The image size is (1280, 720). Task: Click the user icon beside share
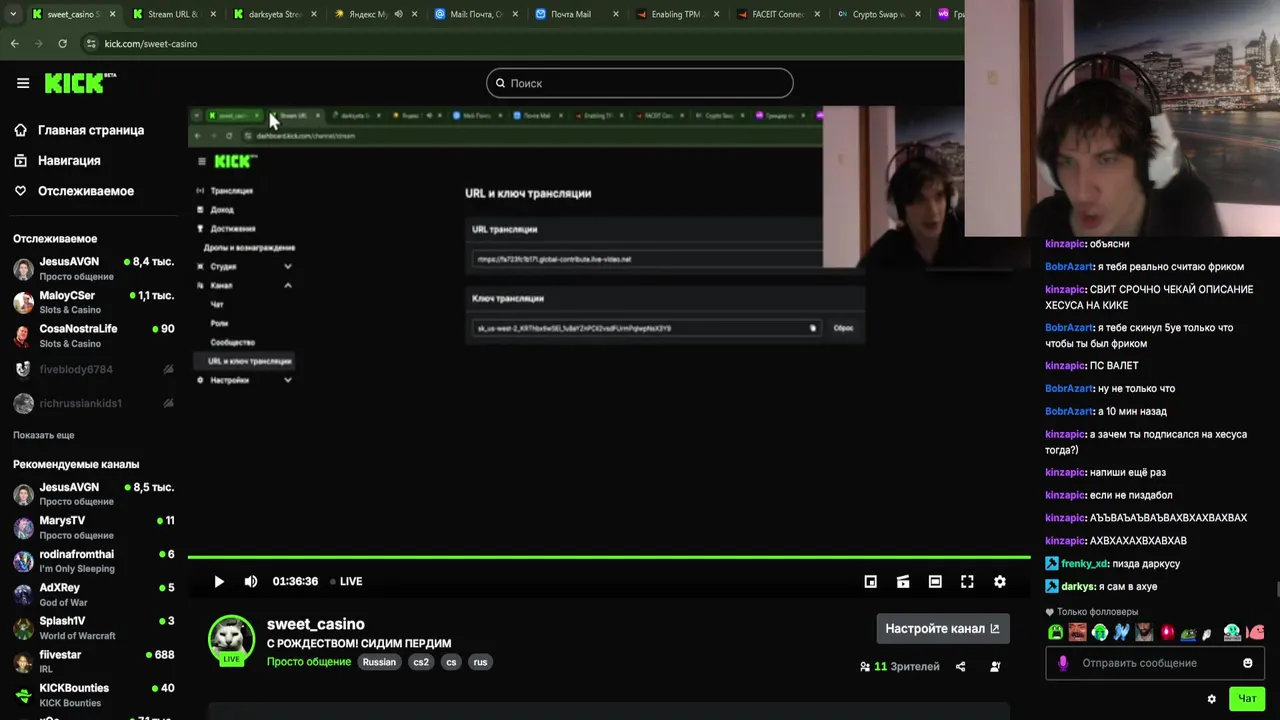point(995,666)
